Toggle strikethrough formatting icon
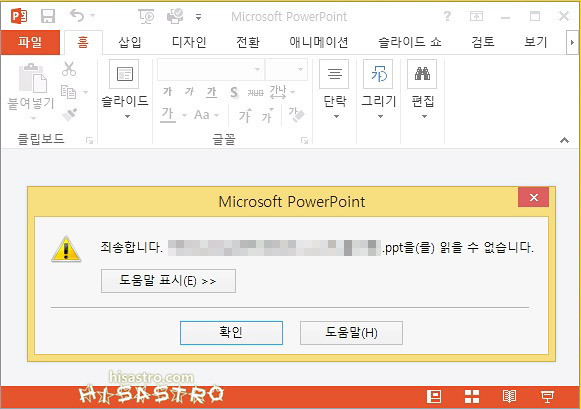 click(x=256, y=92)
